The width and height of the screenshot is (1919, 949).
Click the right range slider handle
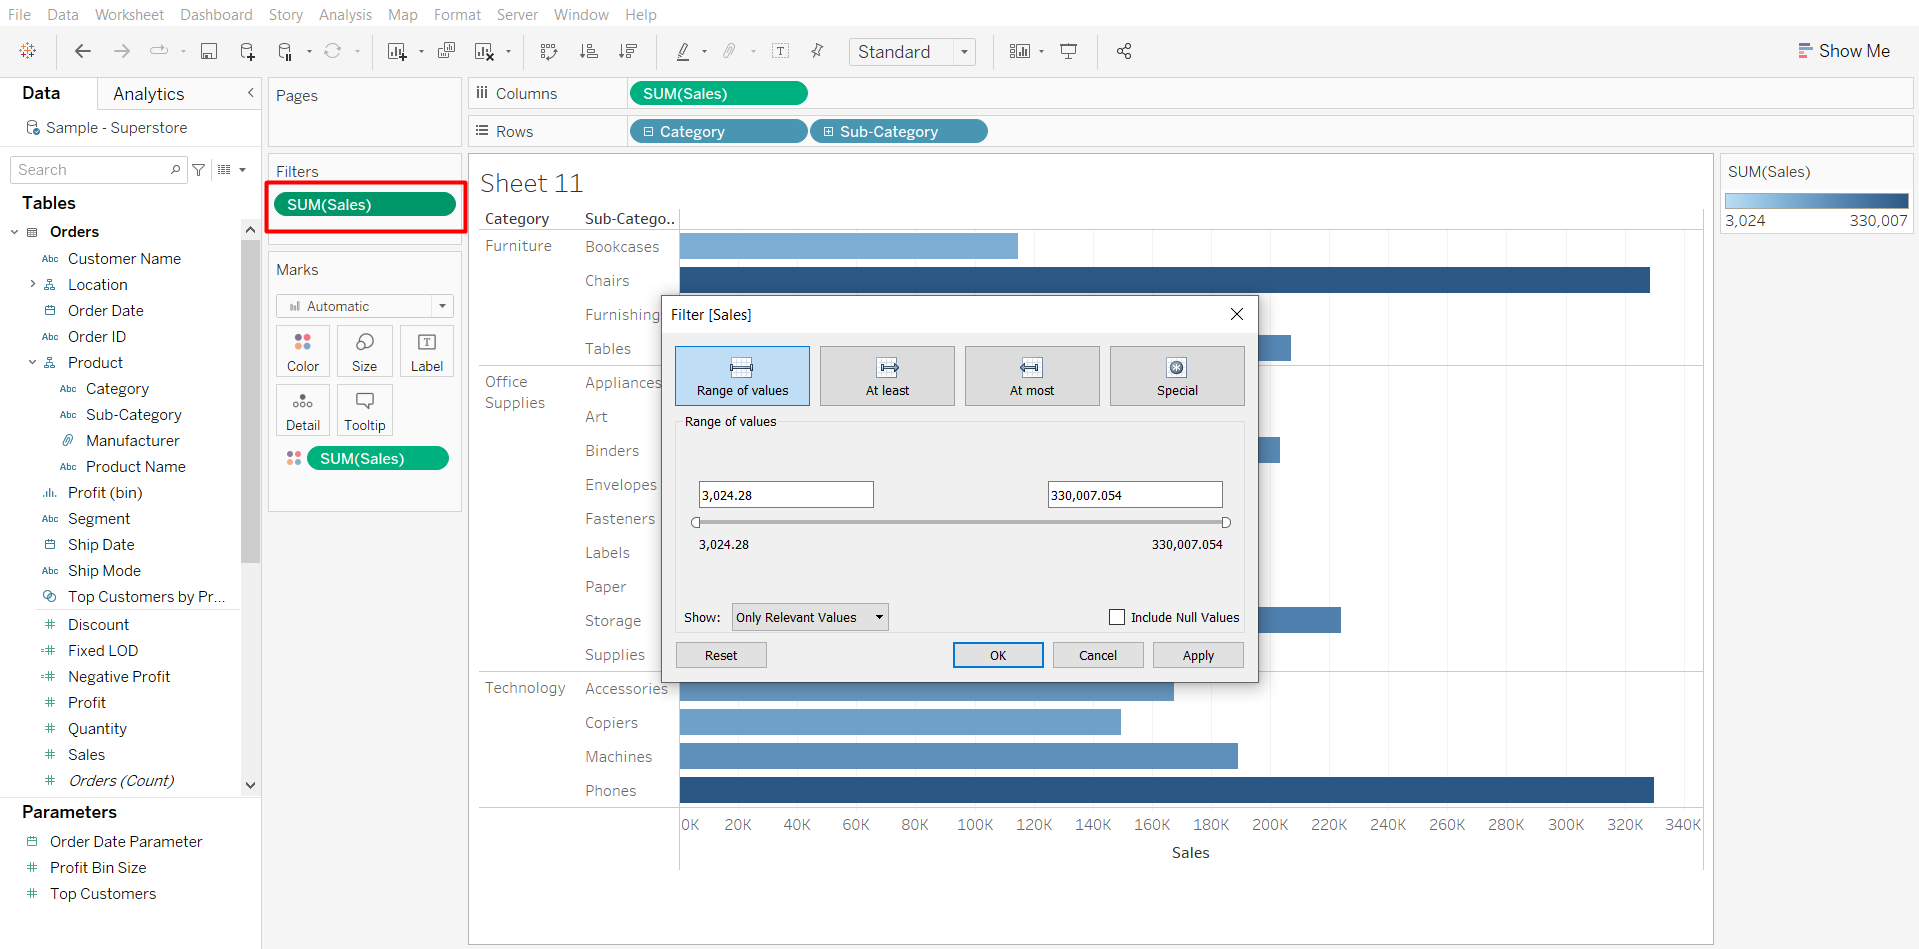click(x=1226, y=522)
